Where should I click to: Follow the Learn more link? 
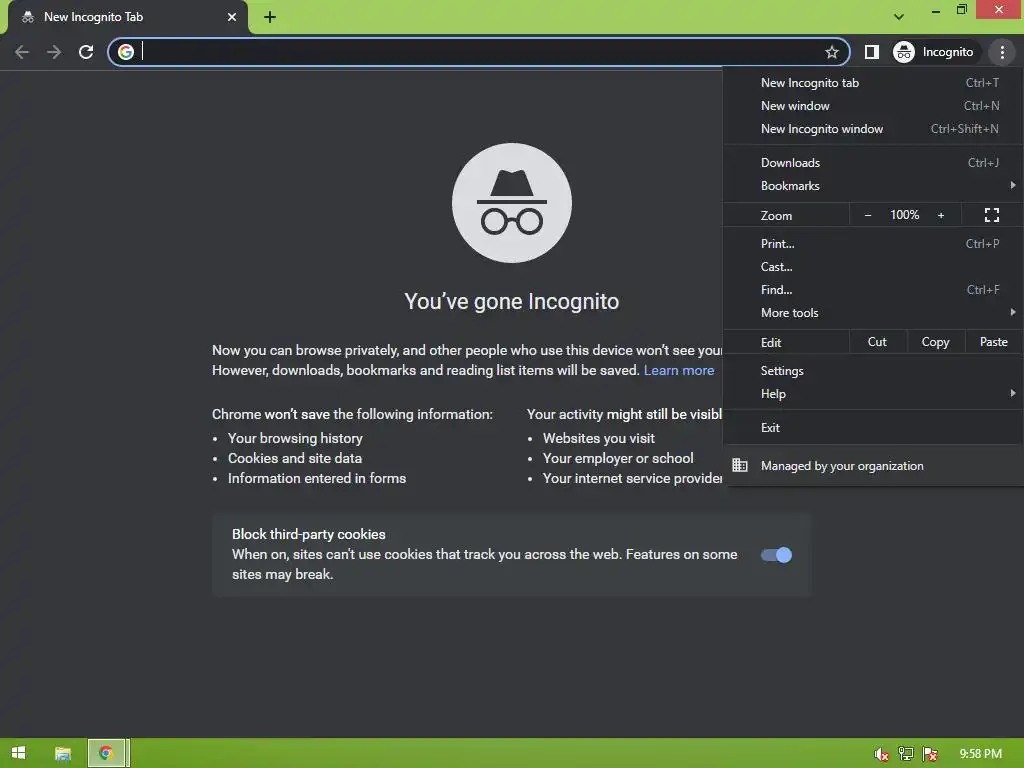679,370
